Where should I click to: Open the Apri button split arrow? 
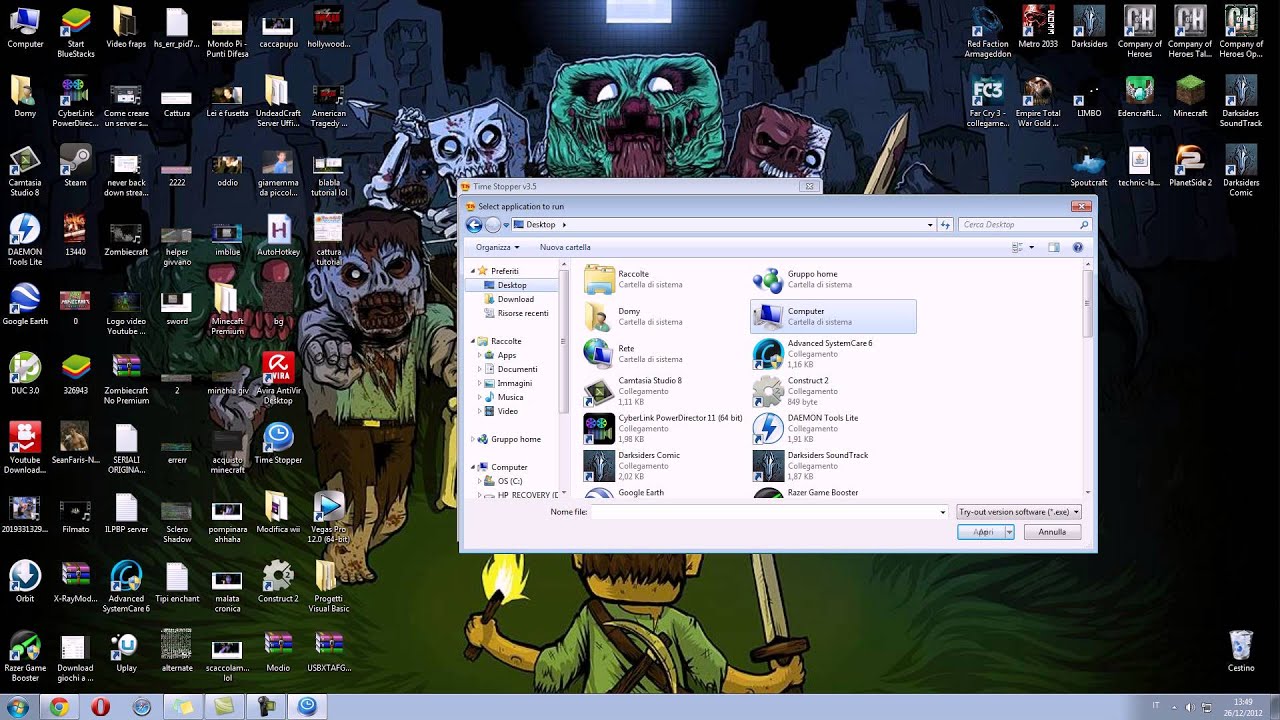pos(1009,532)
